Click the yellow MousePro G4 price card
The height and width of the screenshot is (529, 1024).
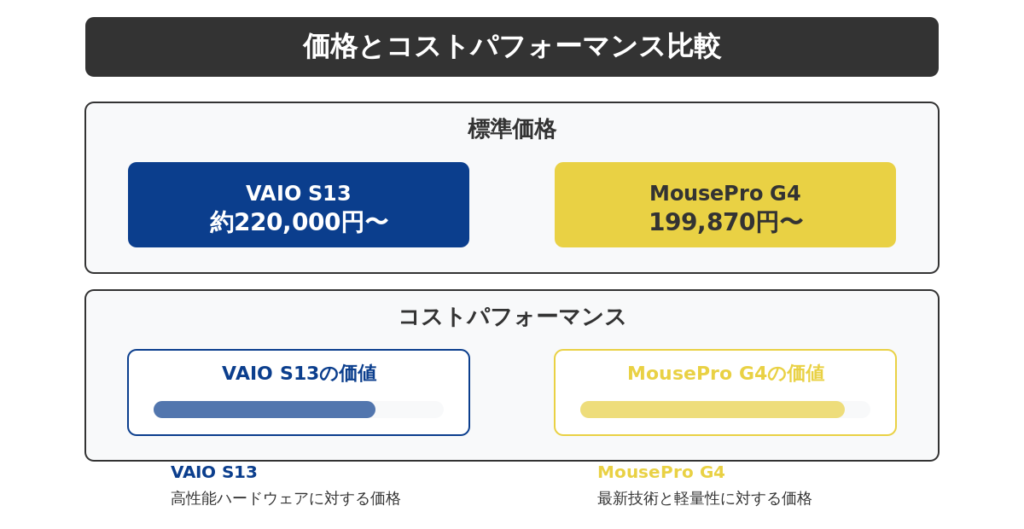pos(725,205)
